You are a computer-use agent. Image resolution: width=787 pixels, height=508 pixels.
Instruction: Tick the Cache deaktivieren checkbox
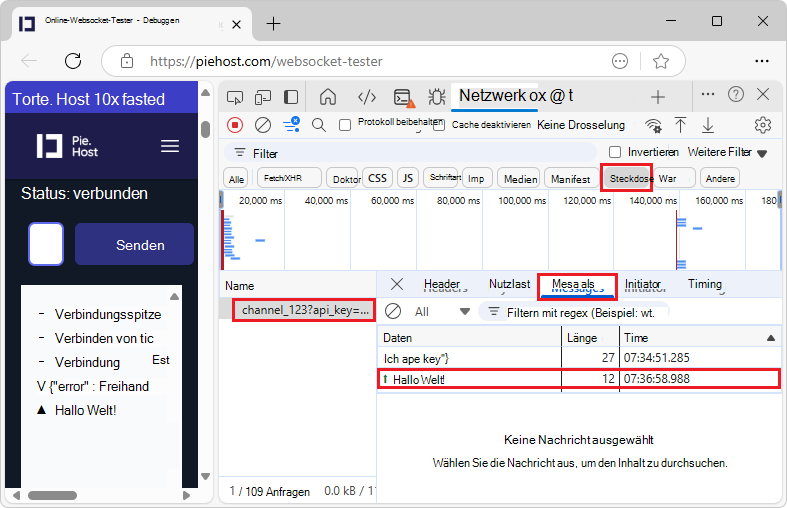pyautogui.click(x=439, y=125)
